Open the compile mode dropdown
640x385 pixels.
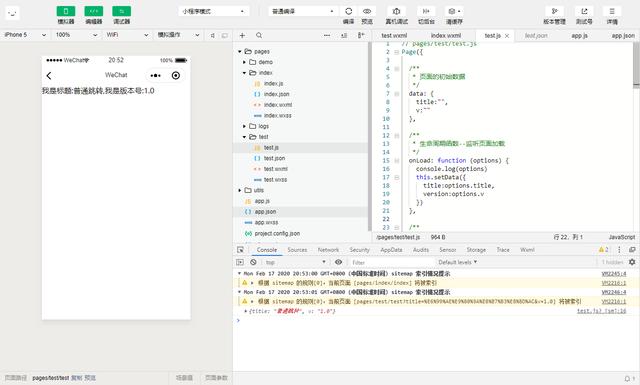coord(303,11)
